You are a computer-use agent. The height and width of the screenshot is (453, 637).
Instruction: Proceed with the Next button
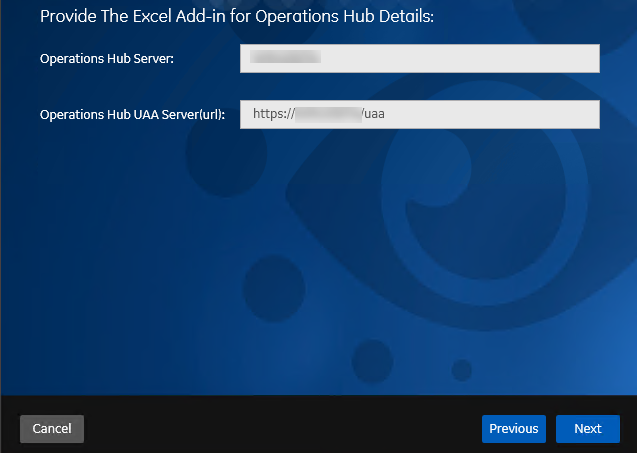click(588, 429)
